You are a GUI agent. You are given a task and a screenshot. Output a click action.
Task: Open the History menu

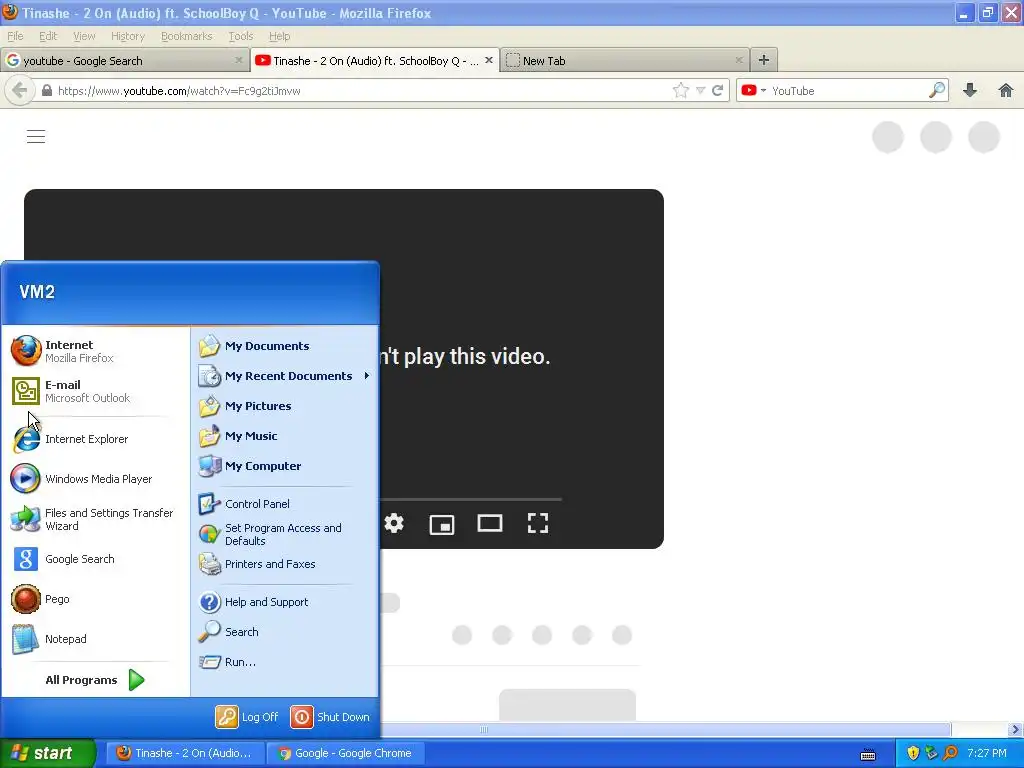[x=127, y=36]
